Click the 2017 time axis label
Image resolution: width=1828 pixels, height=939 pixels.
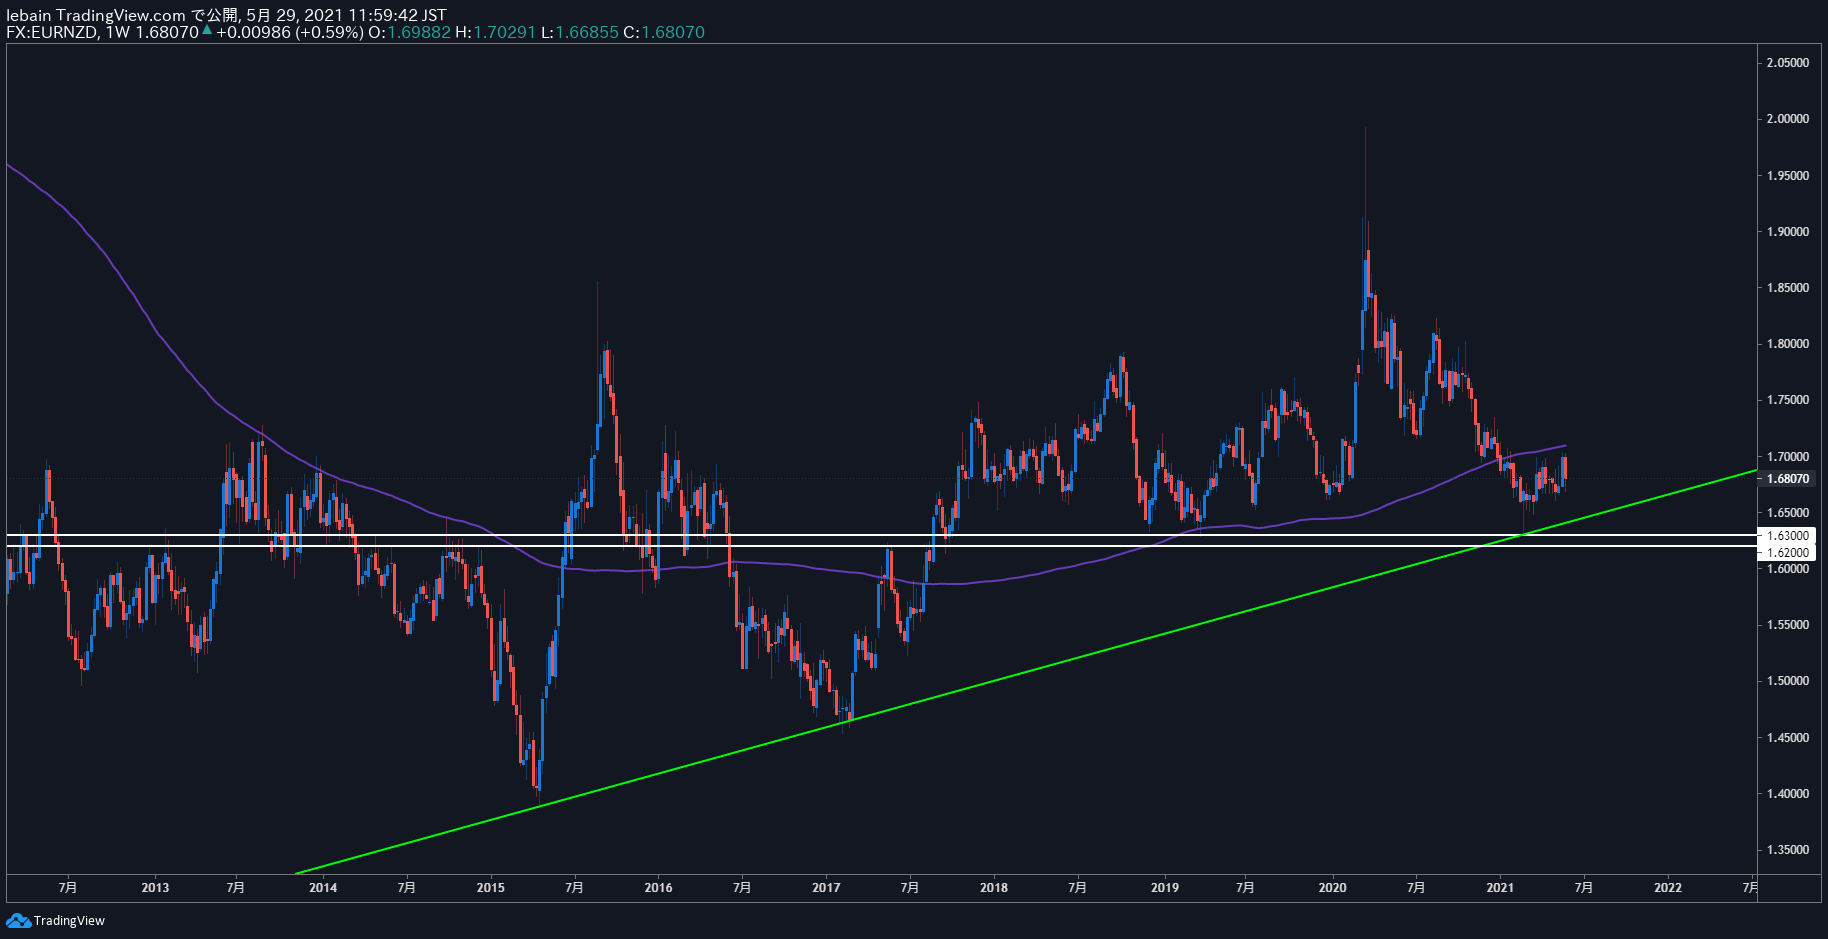click(826, 887)
